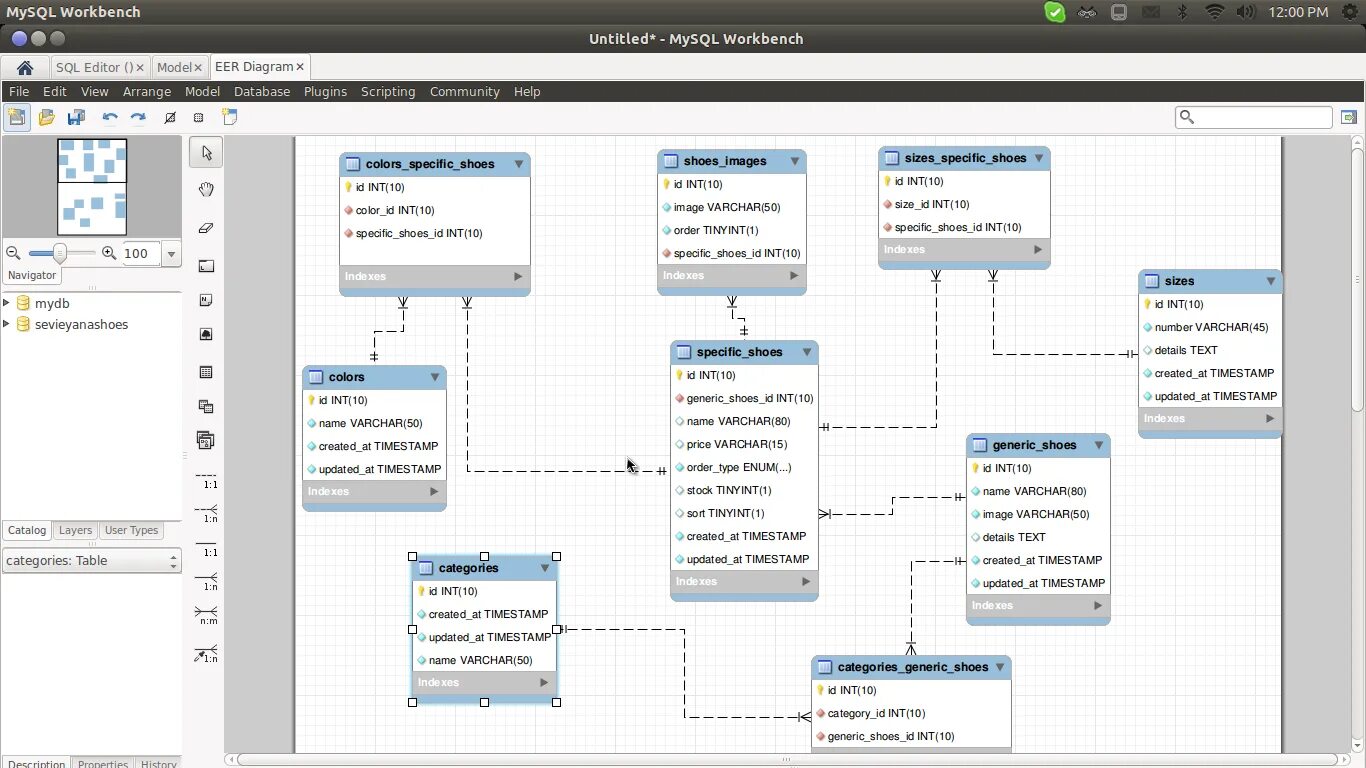Click the Wi-Fi icon in system tray
The image size is (1366, 768).
coord(1214,12)
